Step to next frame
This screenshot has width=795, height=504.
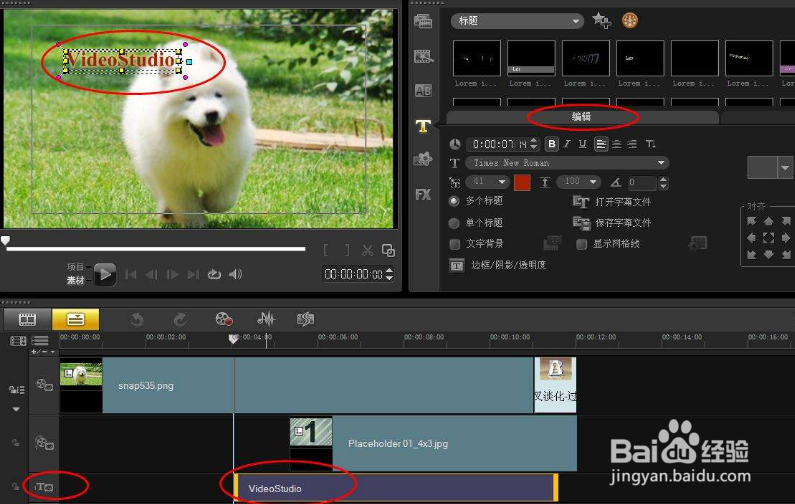(172, 274)
